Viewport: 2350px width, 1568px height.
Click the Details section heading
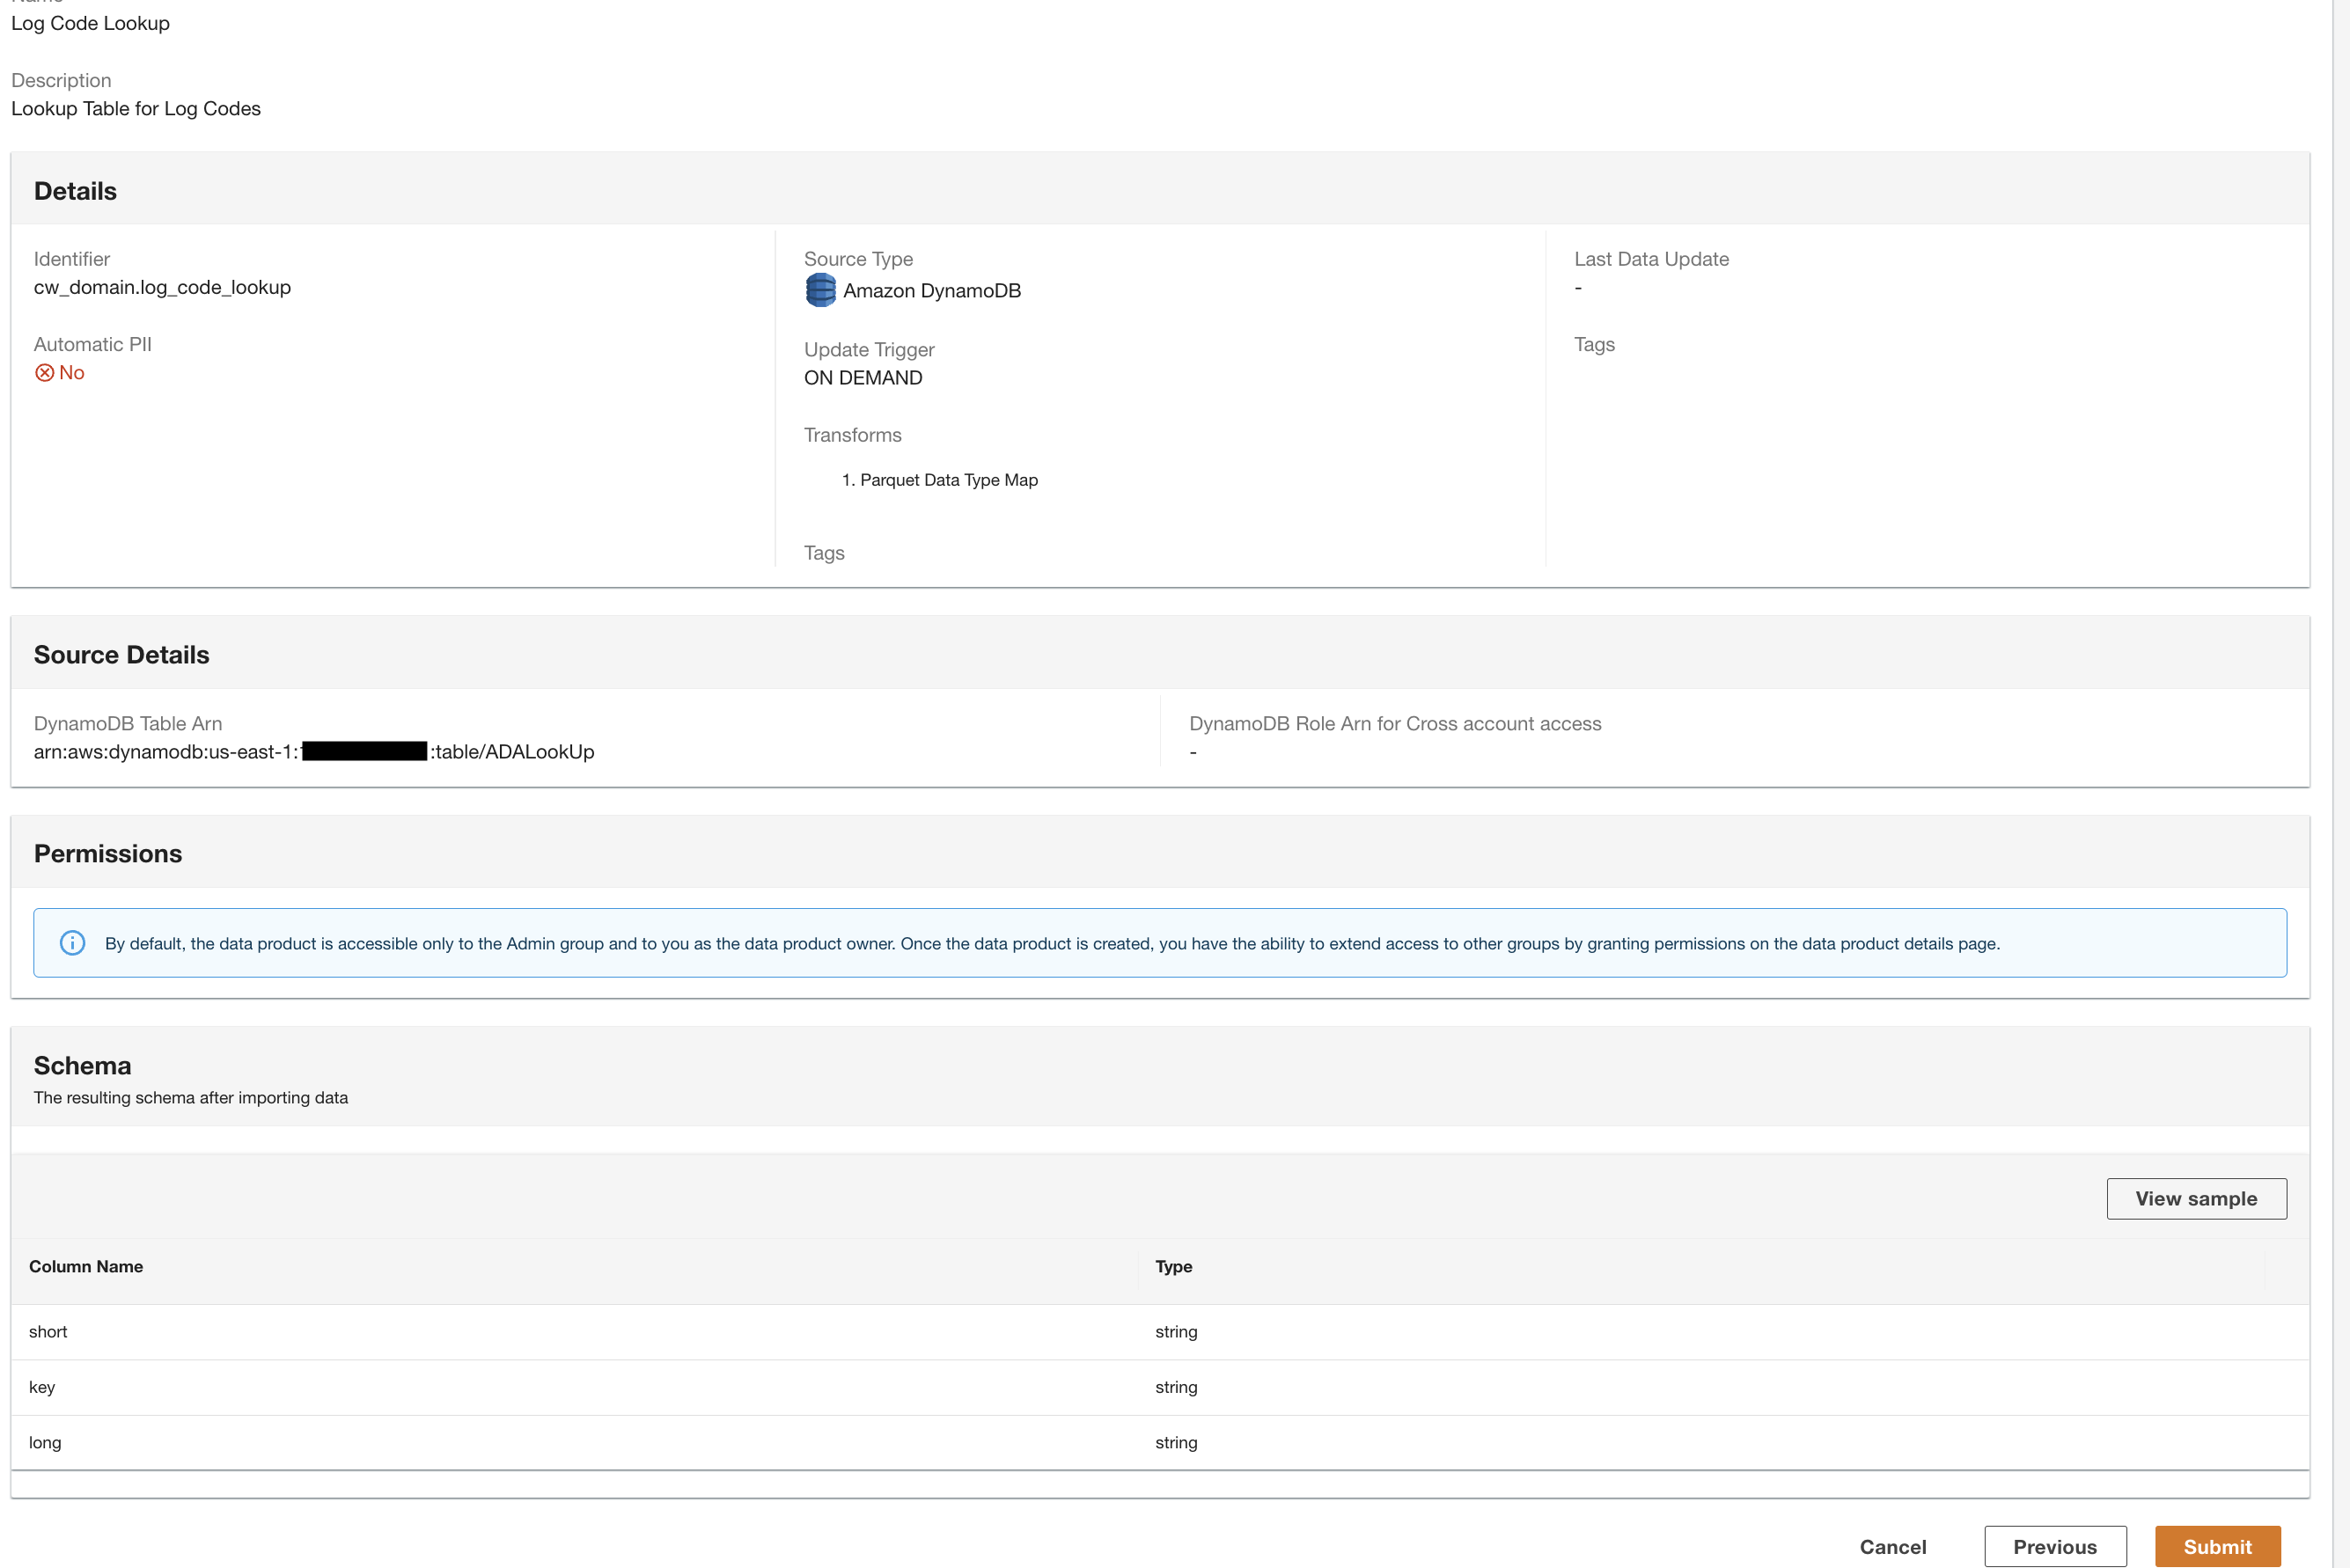tap(75, 191)
